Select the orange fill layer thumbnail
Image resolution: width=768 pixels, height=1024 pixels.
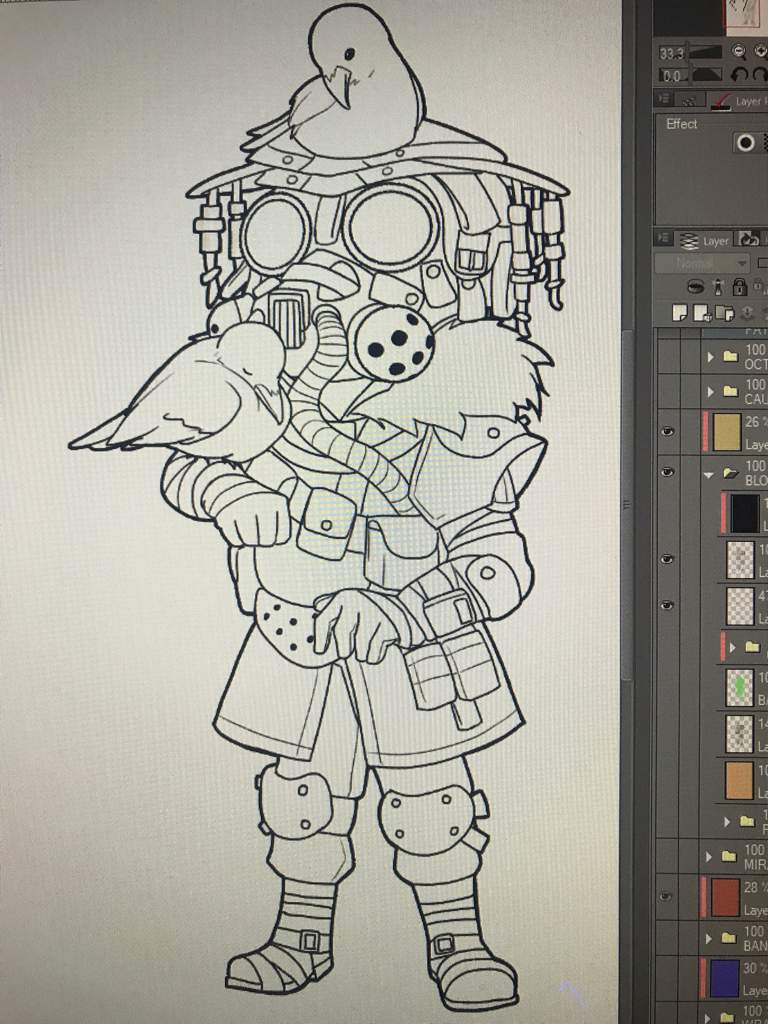(740, 779)
